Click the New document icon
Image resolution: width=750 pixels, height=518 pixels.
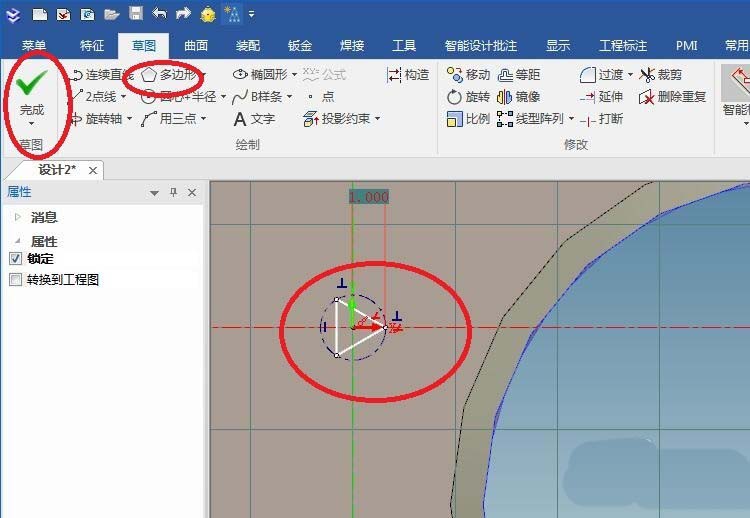[x=39, y=14]
